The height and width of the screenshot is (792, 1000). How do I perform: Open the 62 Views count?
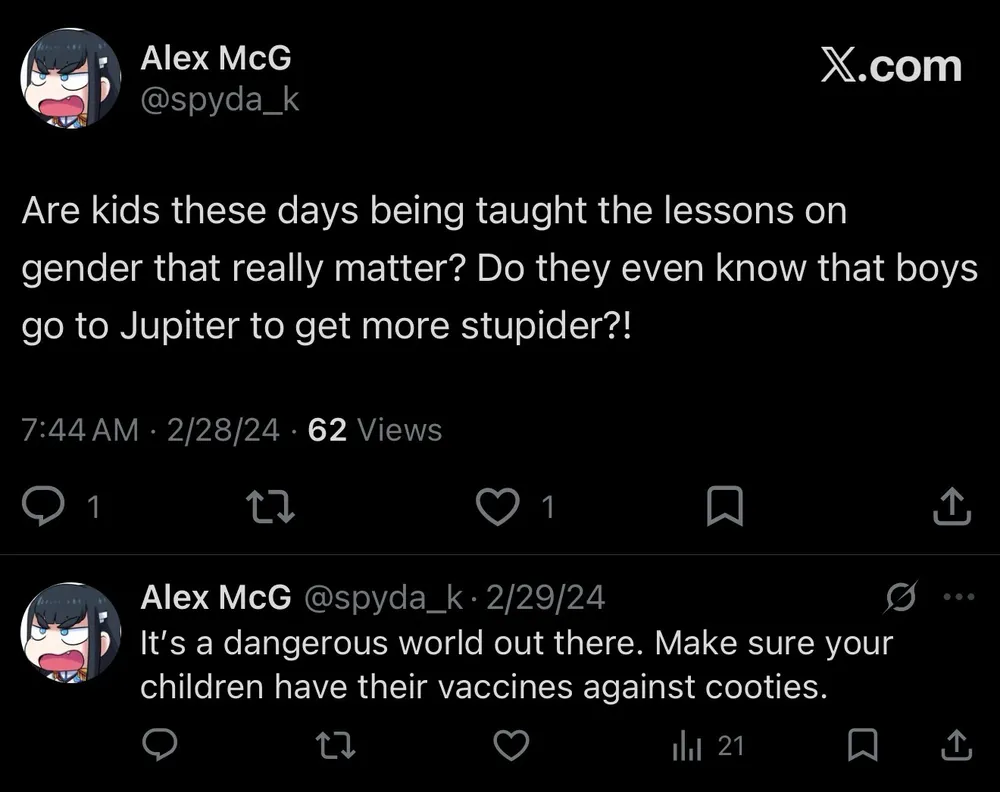tap(375, 430)
